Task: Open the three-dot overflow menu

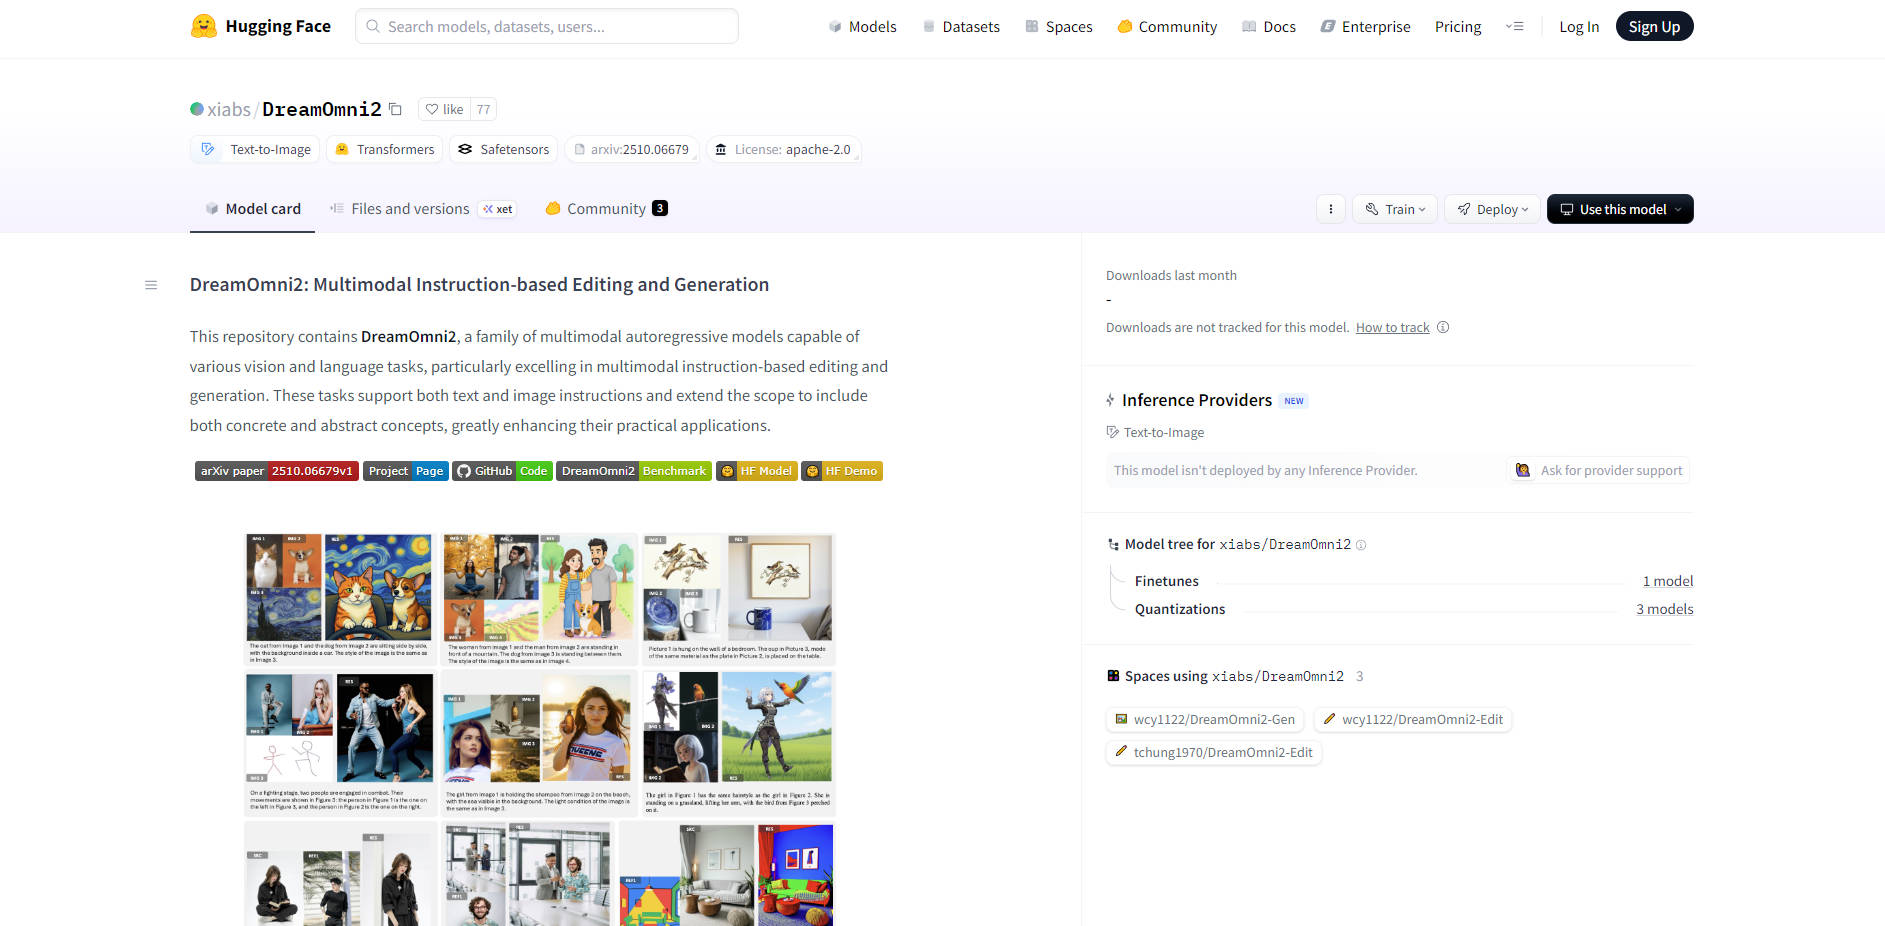Action: click(1330, 209)
